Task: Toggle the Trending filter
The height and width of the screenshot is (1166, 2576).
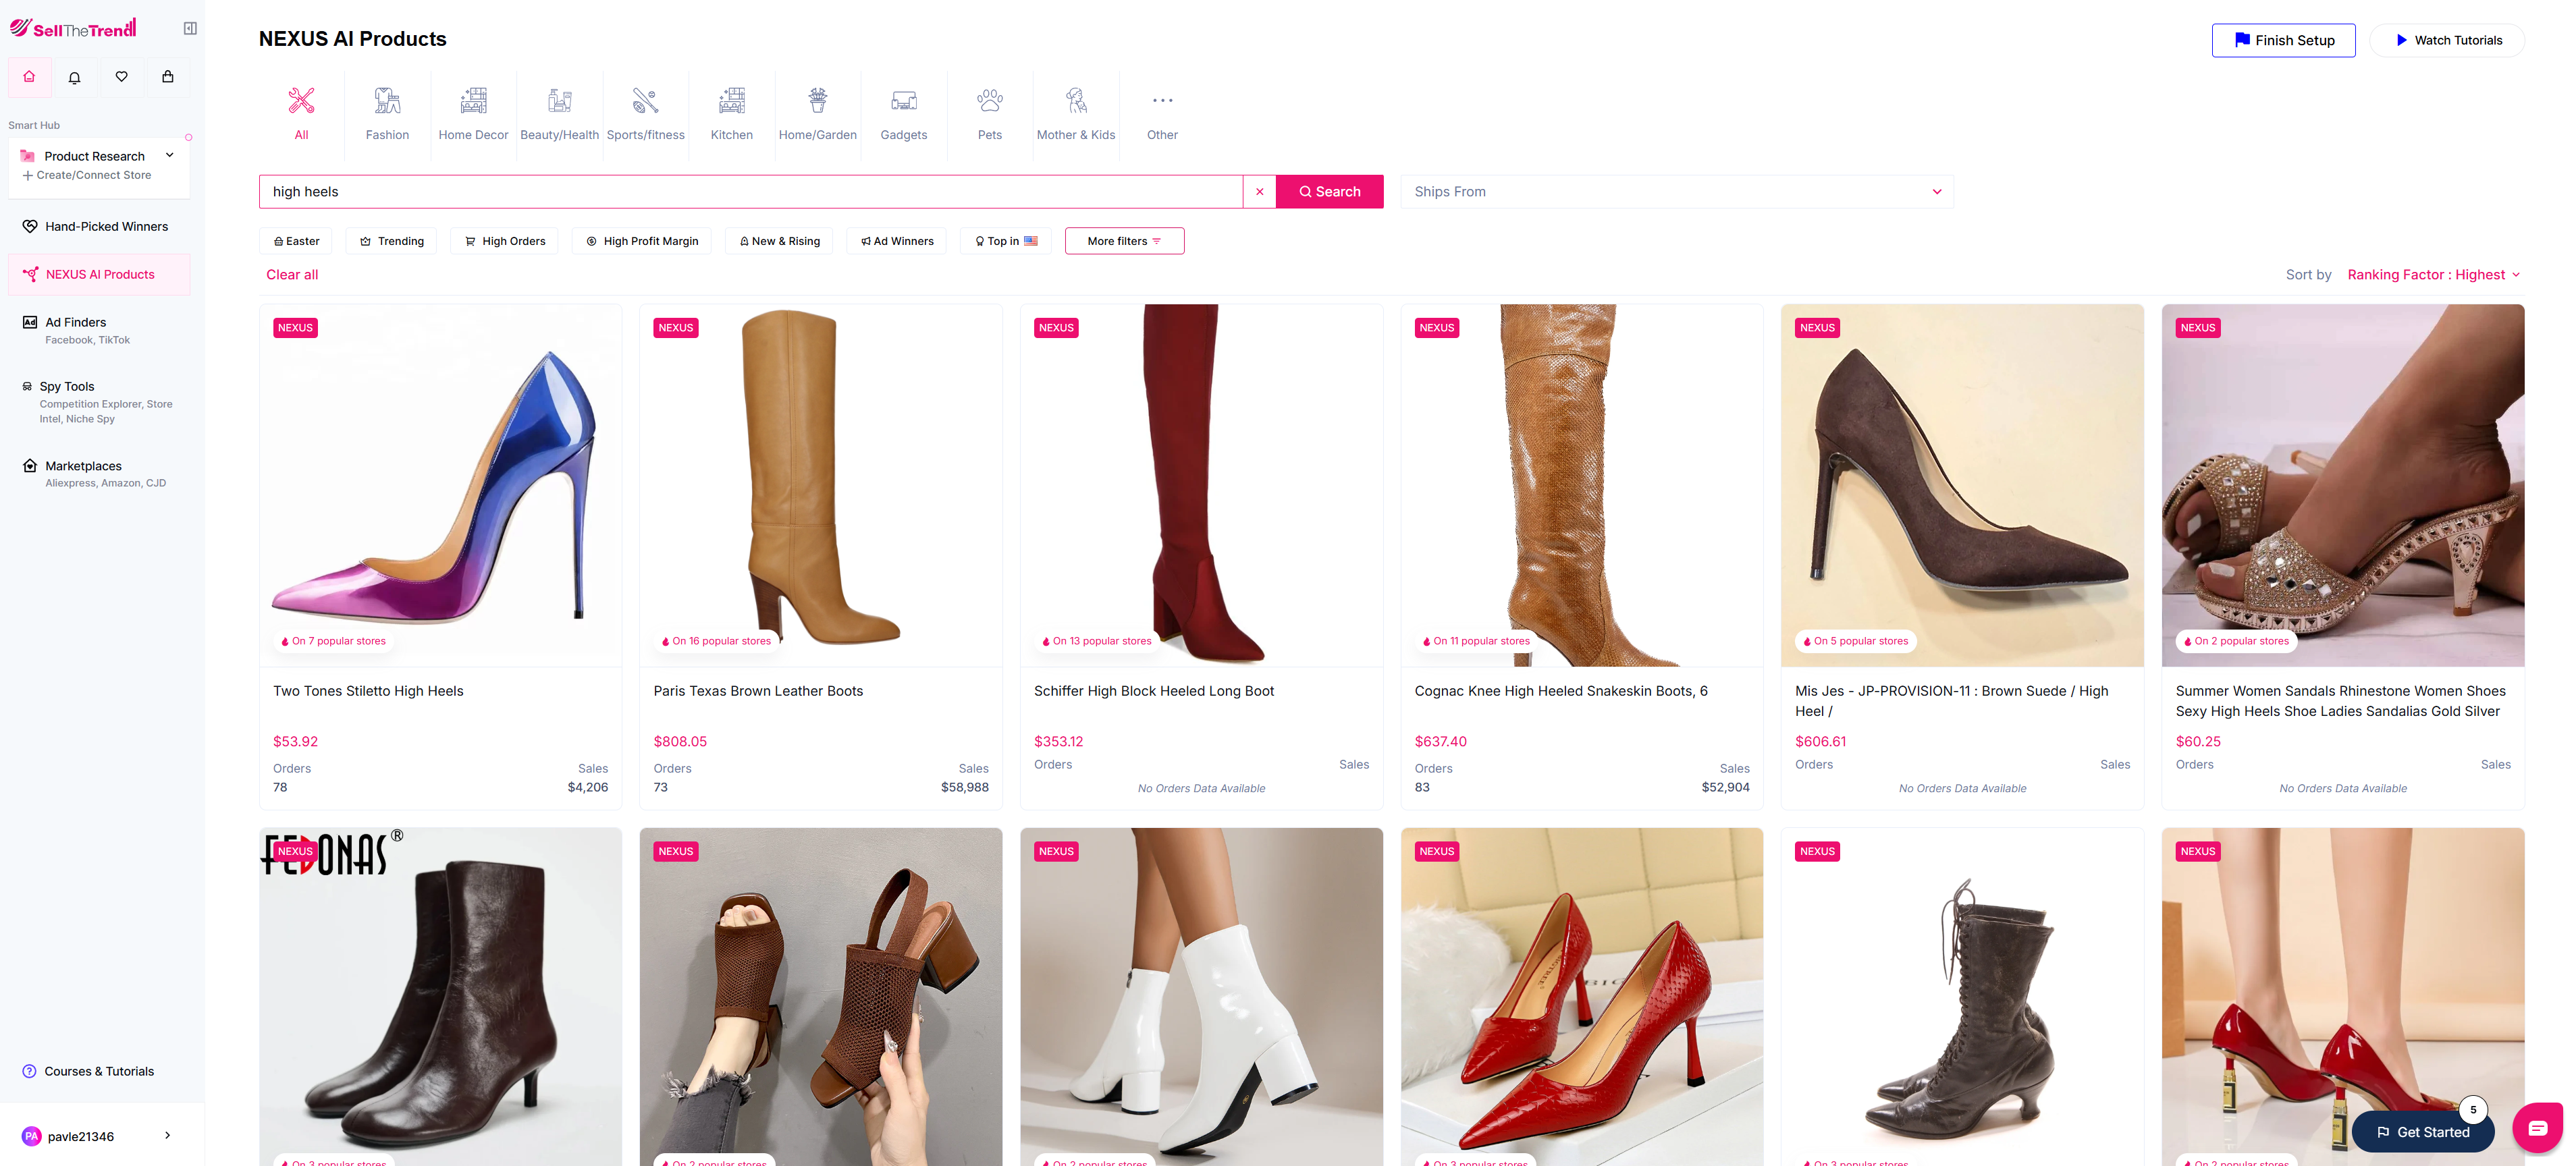Action: tap(391, 240)
